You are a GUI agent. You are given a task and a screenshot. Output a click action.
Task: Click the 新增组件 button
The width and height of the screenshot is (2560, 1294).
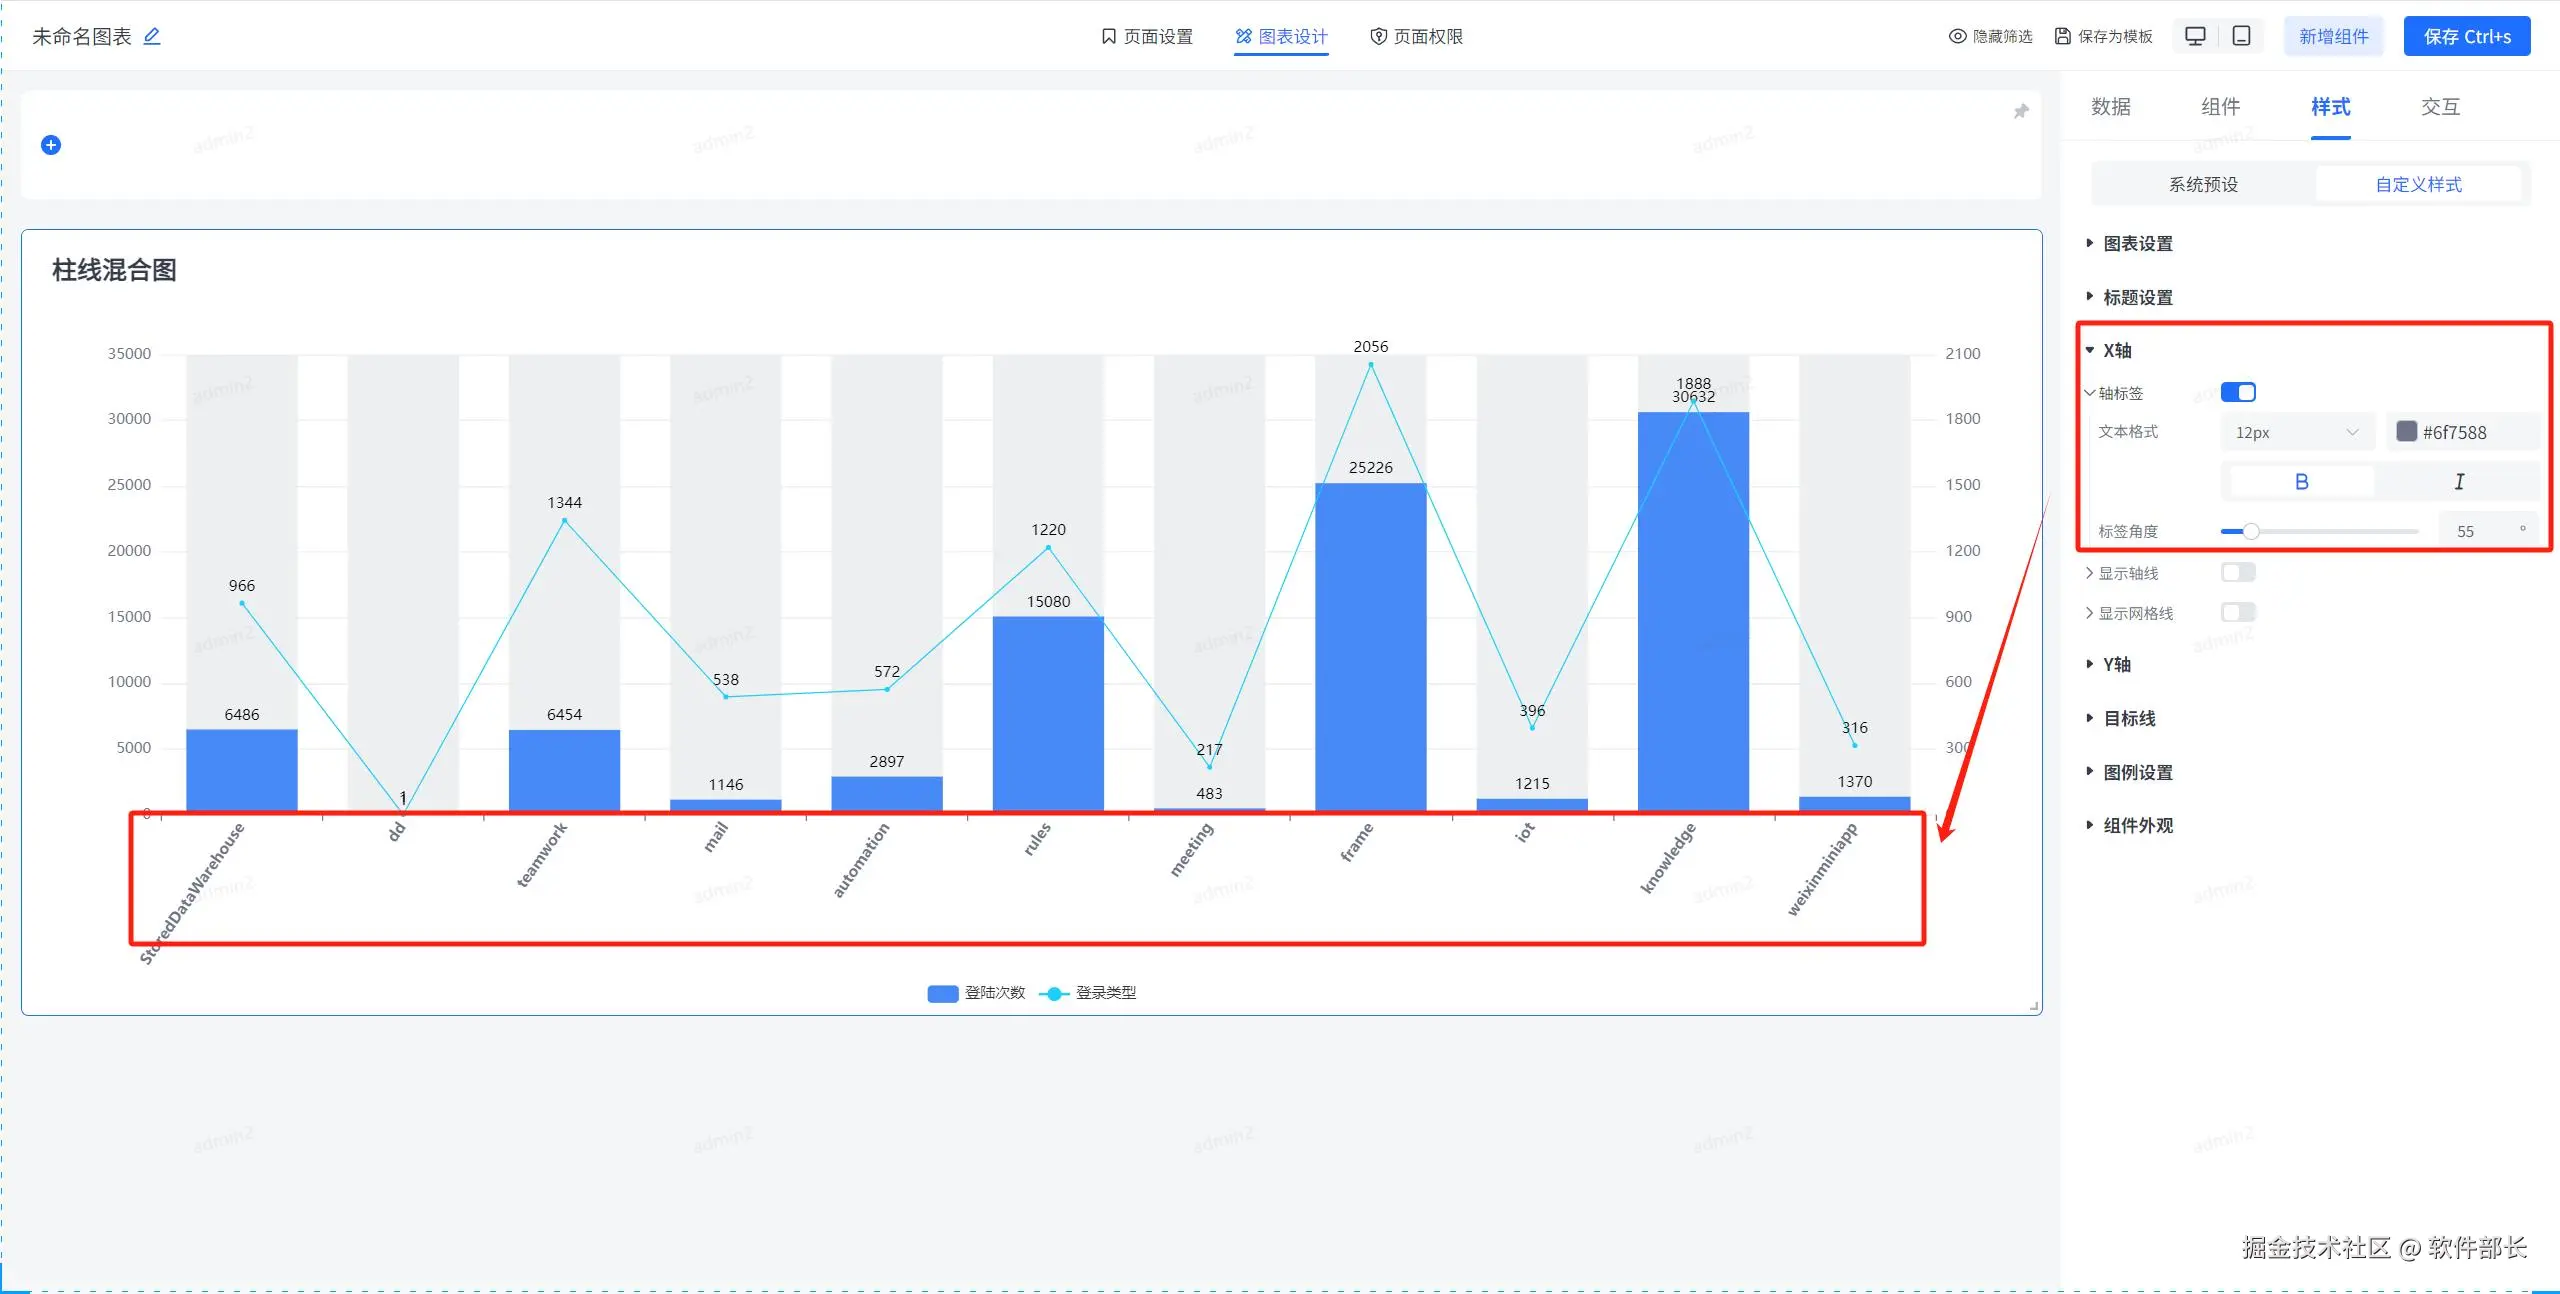click(2333, 36)
